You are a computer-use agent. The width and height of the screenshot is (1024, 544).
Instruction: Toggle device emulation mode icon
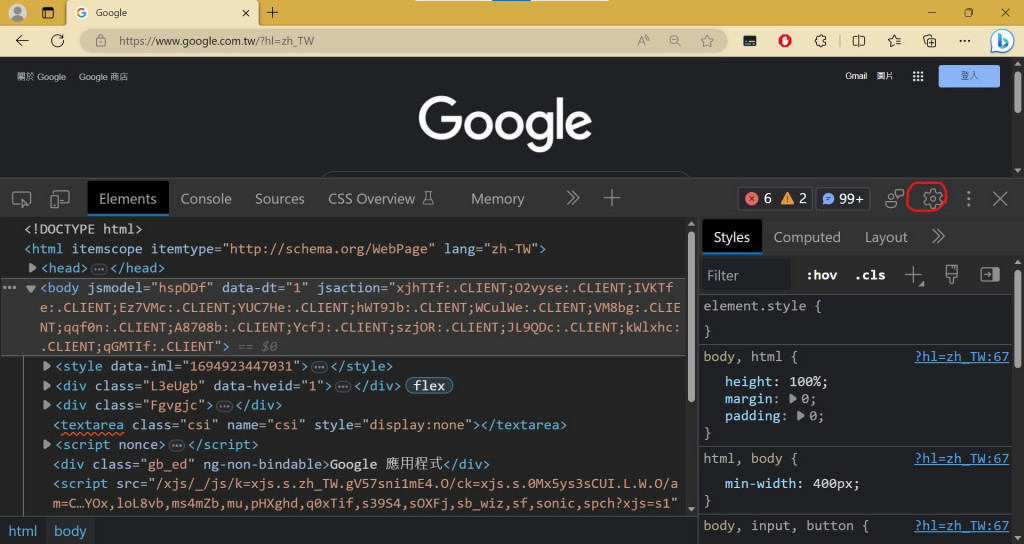(59, 199)
